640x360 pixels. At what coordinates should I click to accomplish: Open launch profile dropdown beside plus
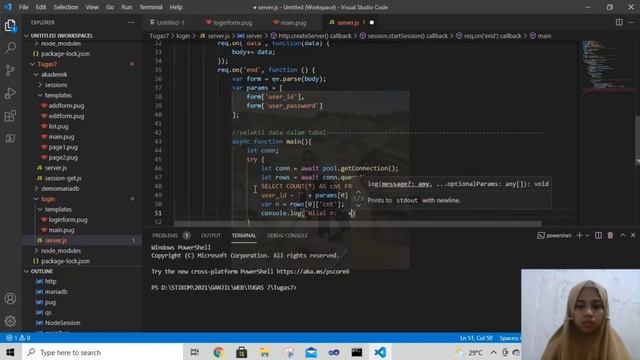click(587, 235)
